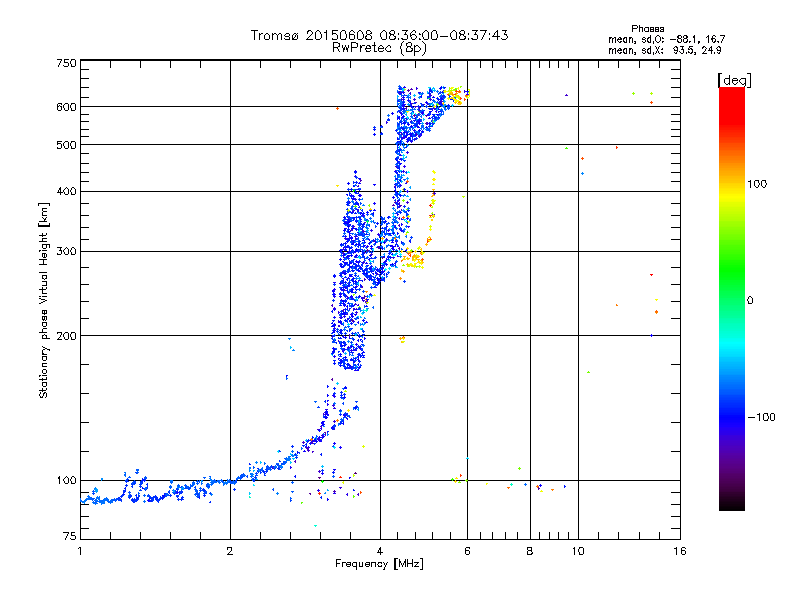800x600 pixels.
Task: Click the y-axis tick label '75'
Action: coord(70,536)
